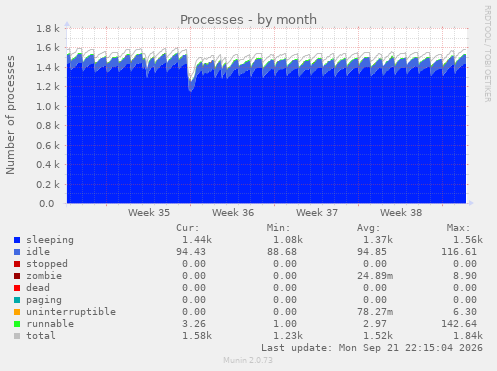Click runnable maximum value 142.64
The image size is (497, 371).
(x=459, y=324)
